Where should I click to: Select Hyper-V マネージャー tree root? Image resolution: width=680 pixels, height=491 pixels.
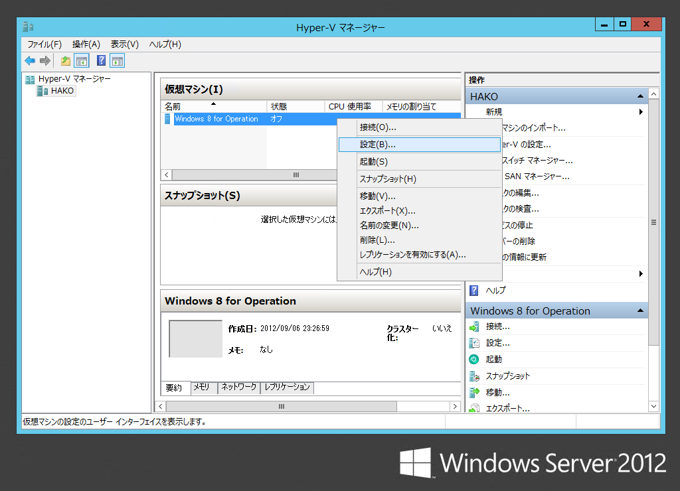(x=74, y=79)
